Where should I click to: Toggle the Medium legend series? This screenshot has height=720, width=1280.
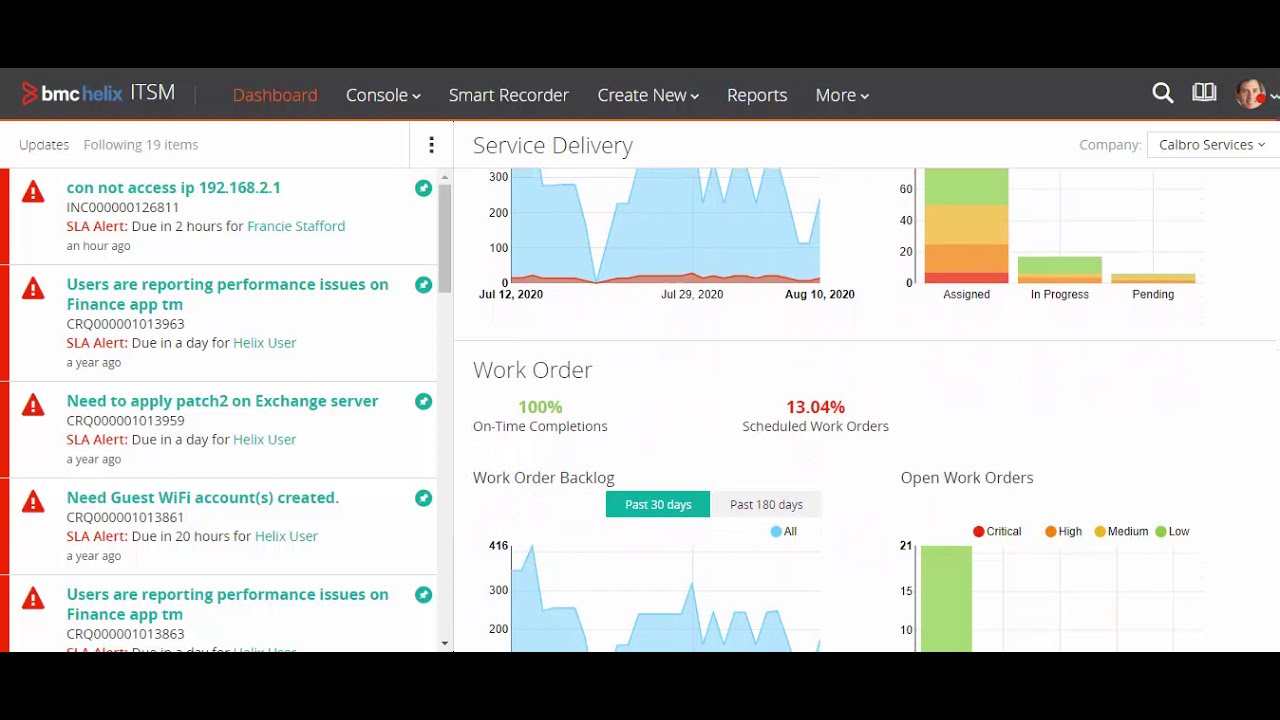click(x=1121, y=532)
